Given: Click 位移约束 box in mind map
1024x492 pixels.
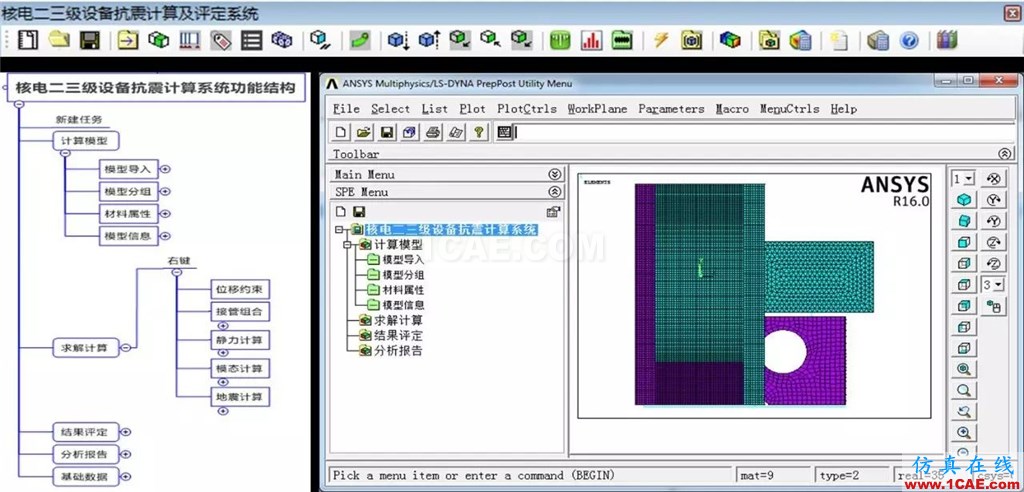Looking at the screenshot, I should (240, 289).
